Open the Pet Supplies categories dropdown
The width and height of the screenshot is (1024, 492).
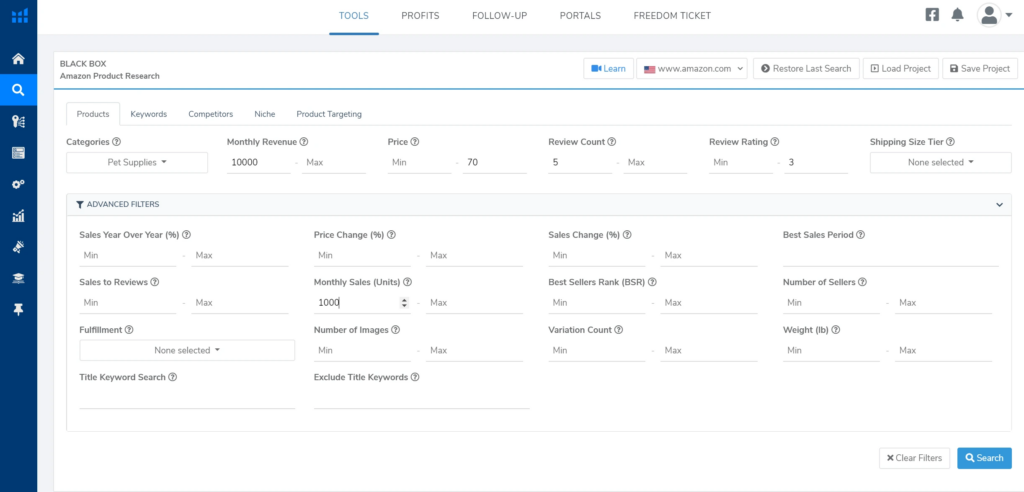pyautogui.click(x=137, y=163)
